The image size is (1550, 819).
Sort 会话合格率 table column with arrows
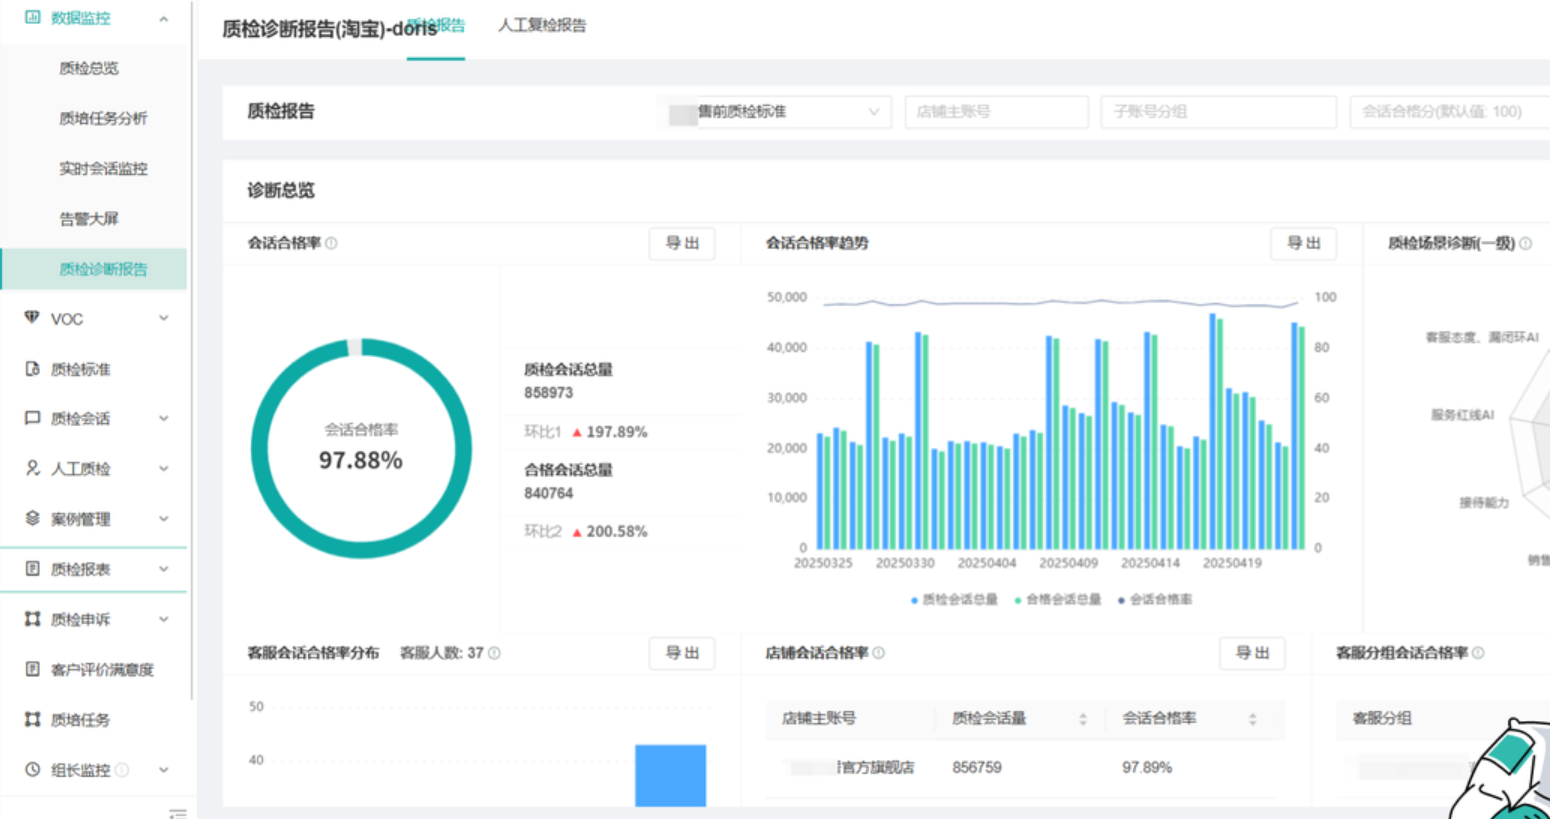click(1253, 719)
